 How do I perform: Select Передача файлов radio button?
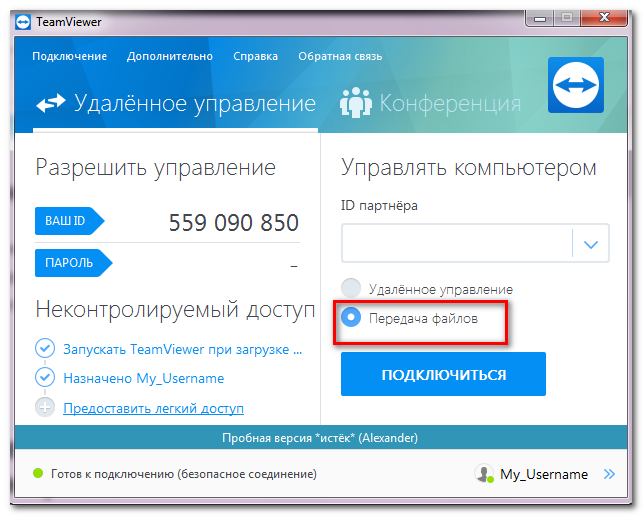351,317
